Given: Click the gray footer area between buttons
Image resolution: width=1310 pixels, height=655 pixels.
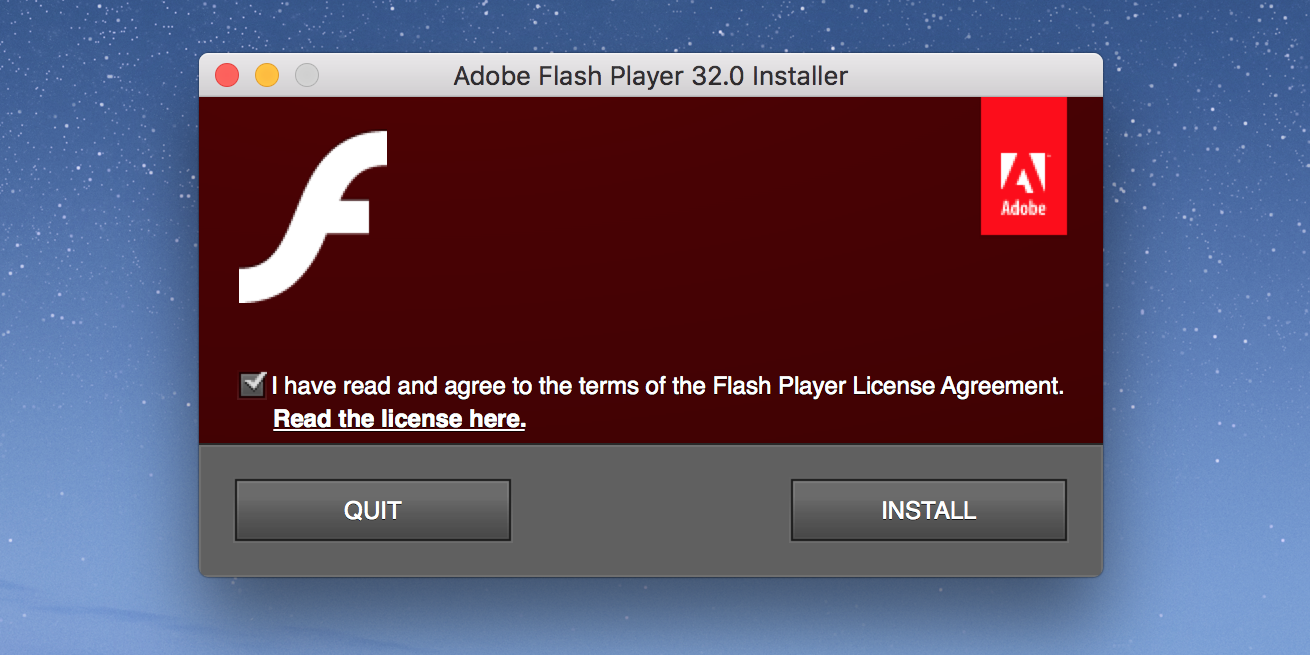Looking at the screenshot, I should (x=650, y=510).
